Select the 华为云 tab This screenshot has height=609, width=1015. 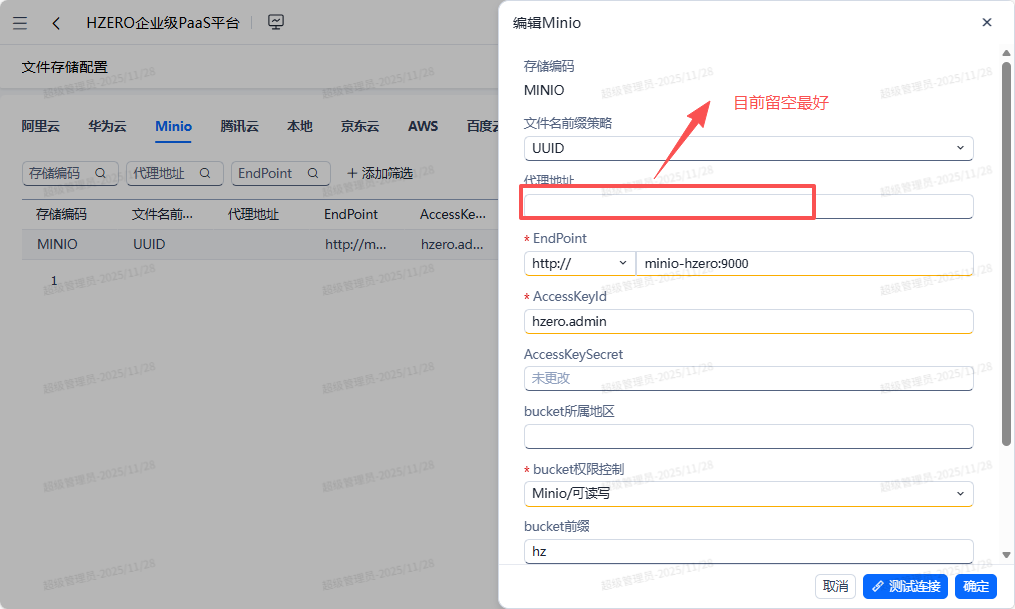pos(107,126)
